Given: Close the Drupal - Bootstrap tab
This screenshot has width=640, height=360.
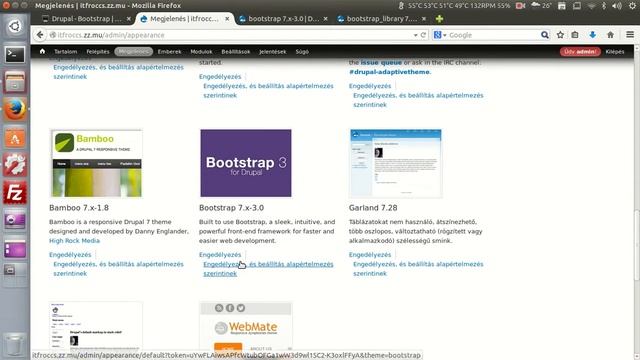Looking at the screenshot, I should (129, 19).
